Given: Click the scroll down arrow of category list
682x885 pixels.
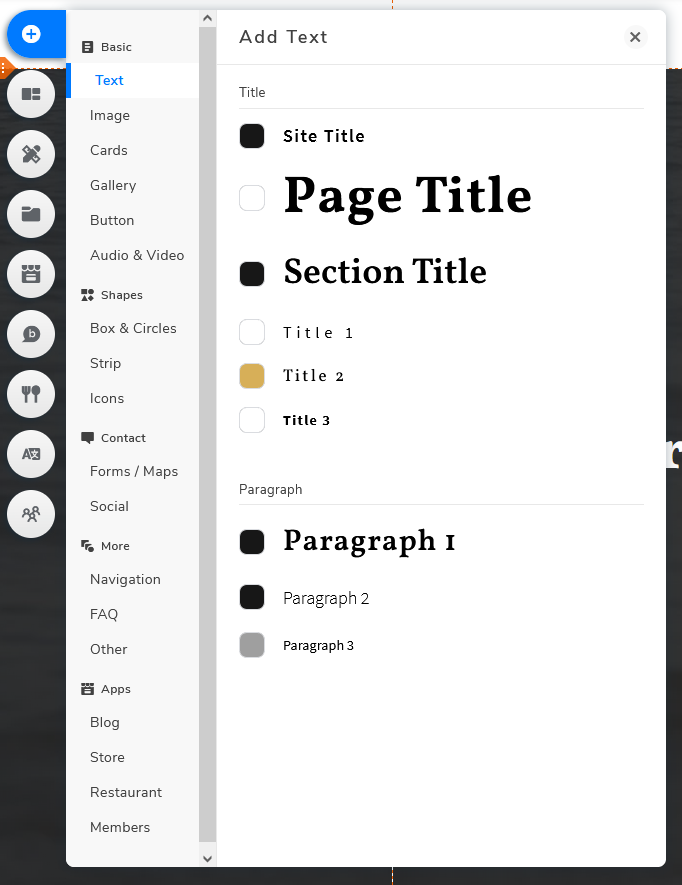Looking at the screenshot, I should 207,858.
